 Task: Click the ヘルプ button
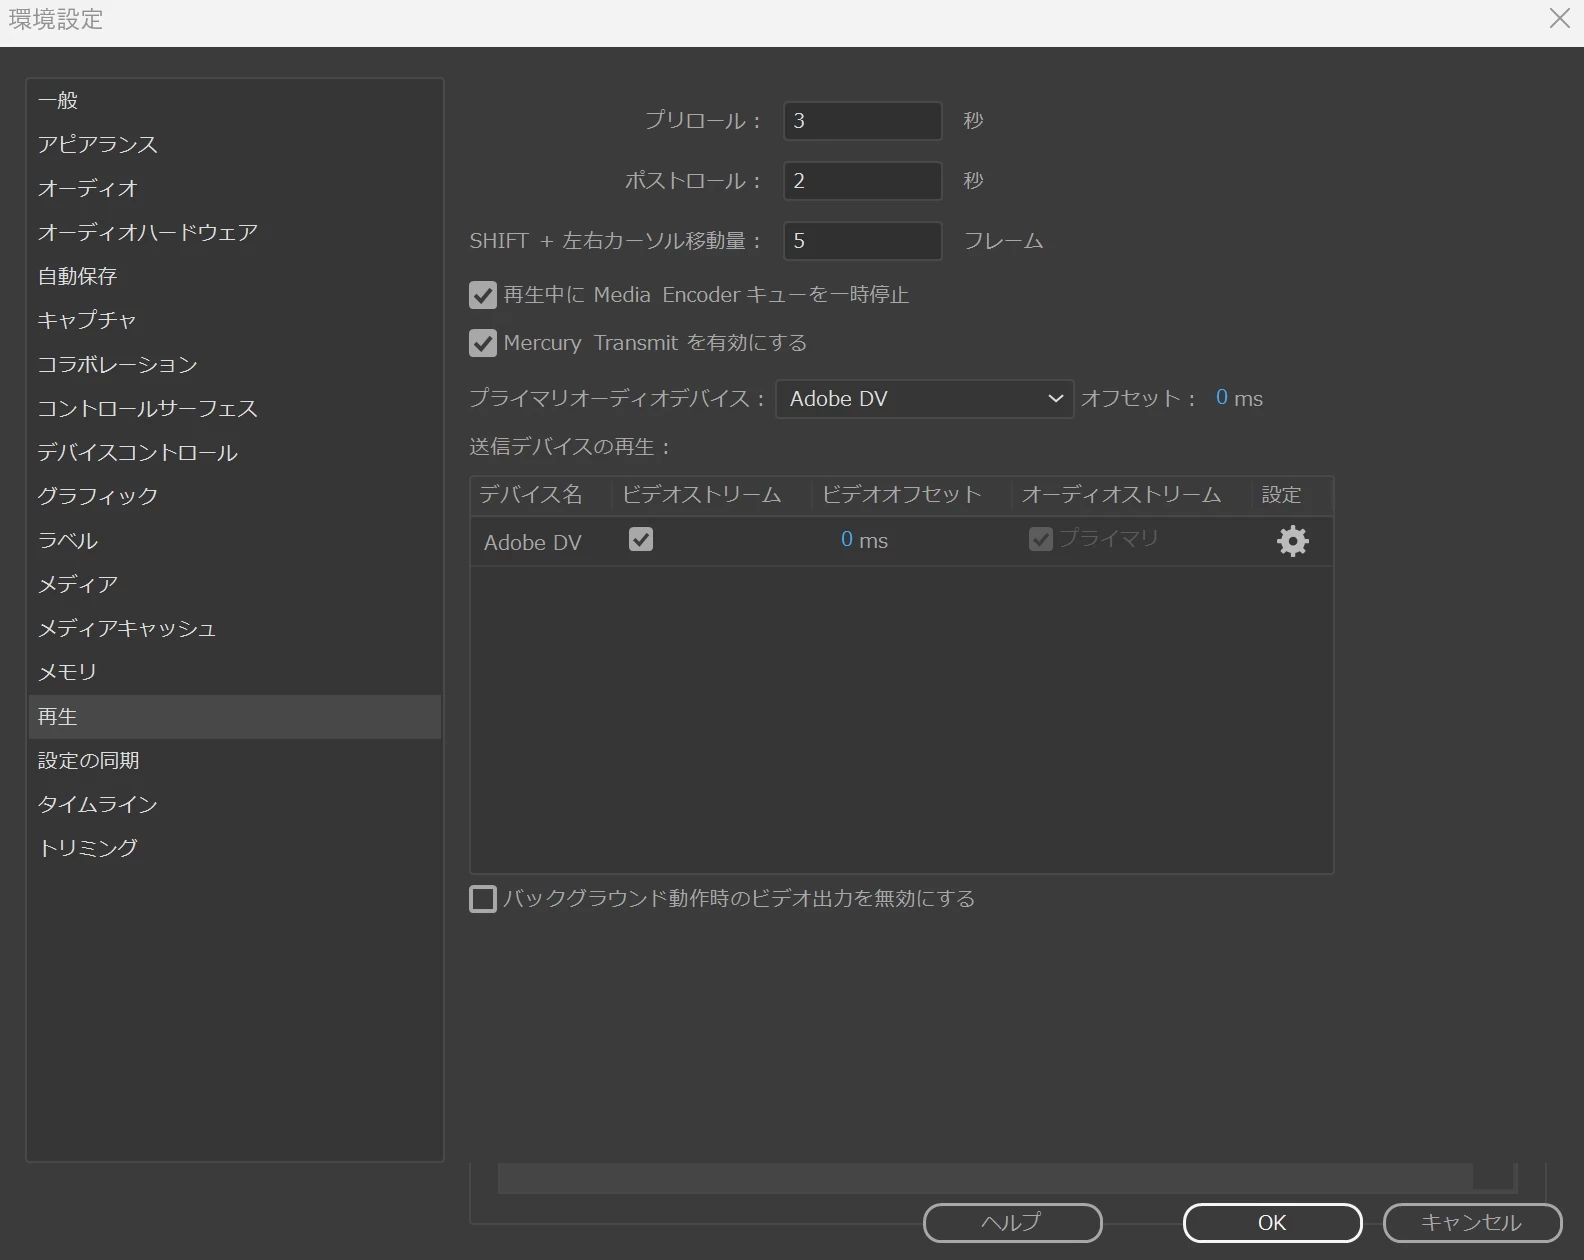pos(1012,1223)
